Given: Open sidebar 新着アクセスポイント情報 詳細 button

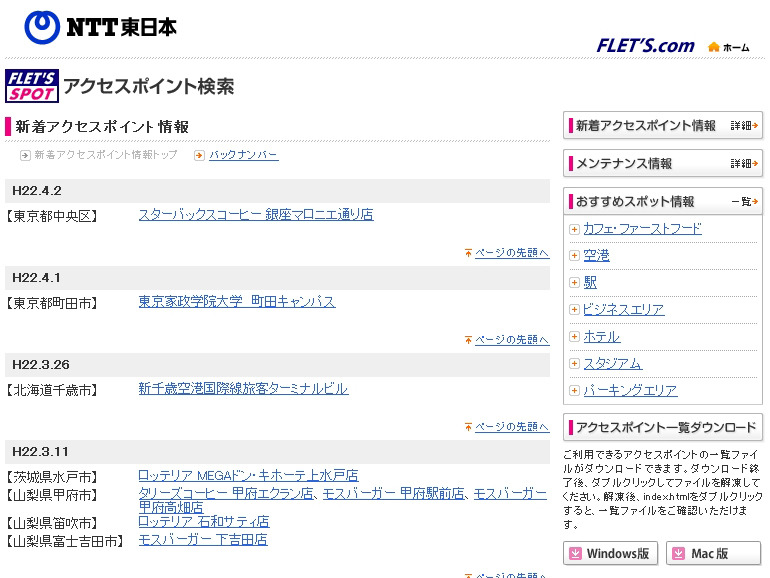Looking at the screenshot, I should coord(663,126).
